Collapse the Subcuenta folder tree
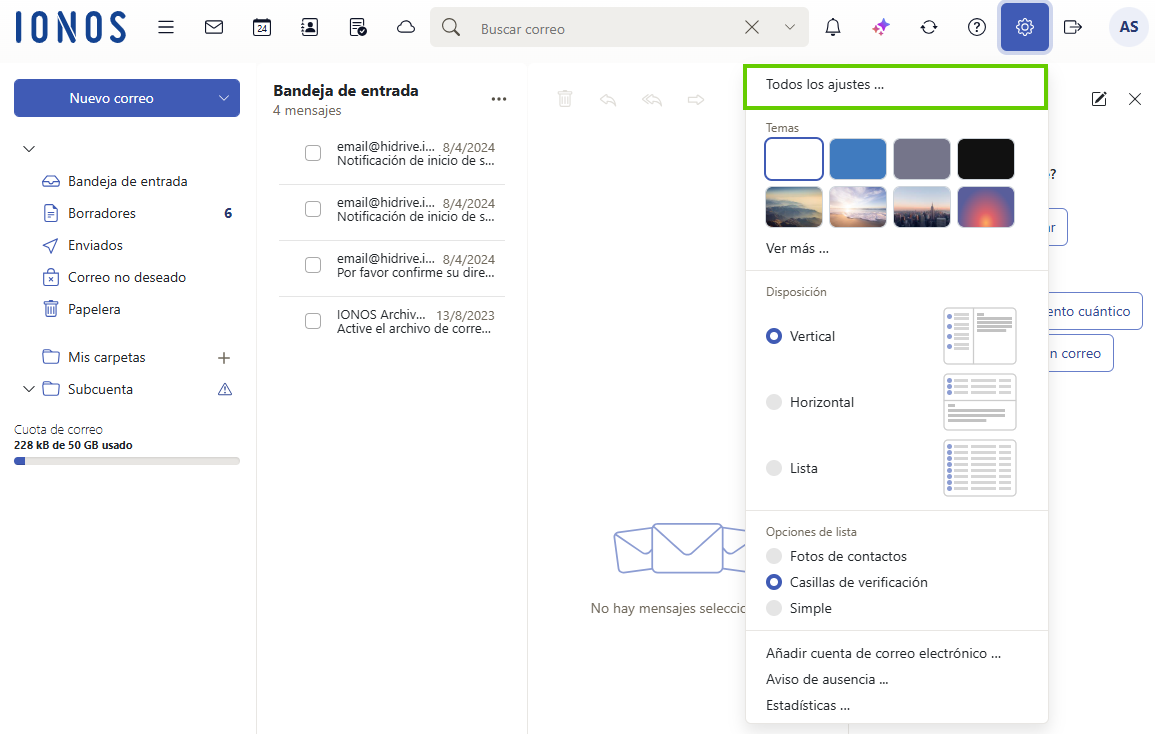This screenshot has width=1155, height=734. [28, 389]
